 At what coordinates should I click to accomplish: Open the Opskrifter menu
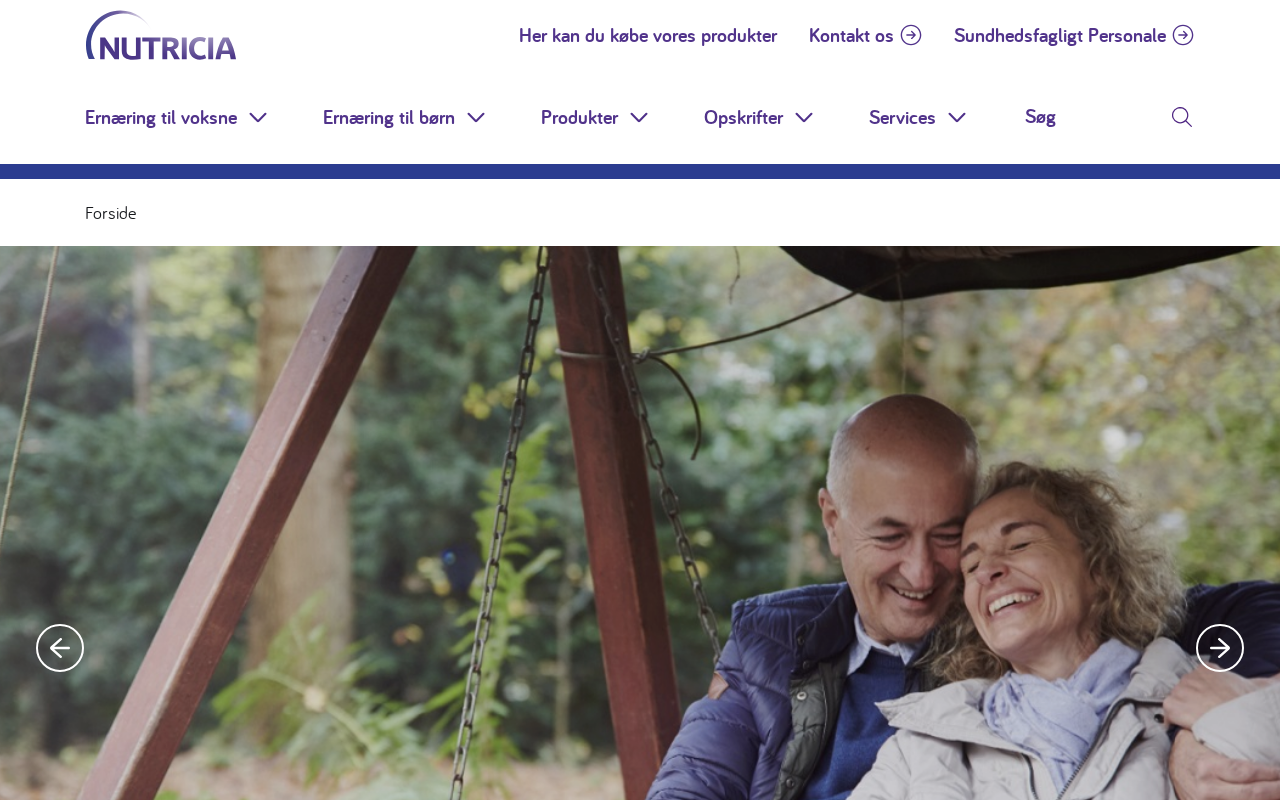743,117
